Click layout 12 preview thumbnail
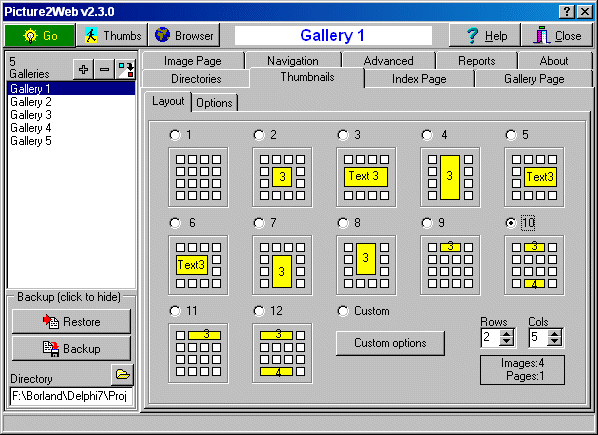 (x=282, y=353)
